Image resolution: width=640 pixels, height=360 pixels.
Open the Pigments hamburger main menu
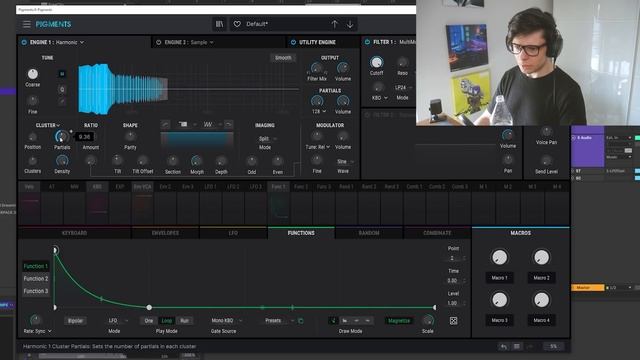click(x=27, y=24)
